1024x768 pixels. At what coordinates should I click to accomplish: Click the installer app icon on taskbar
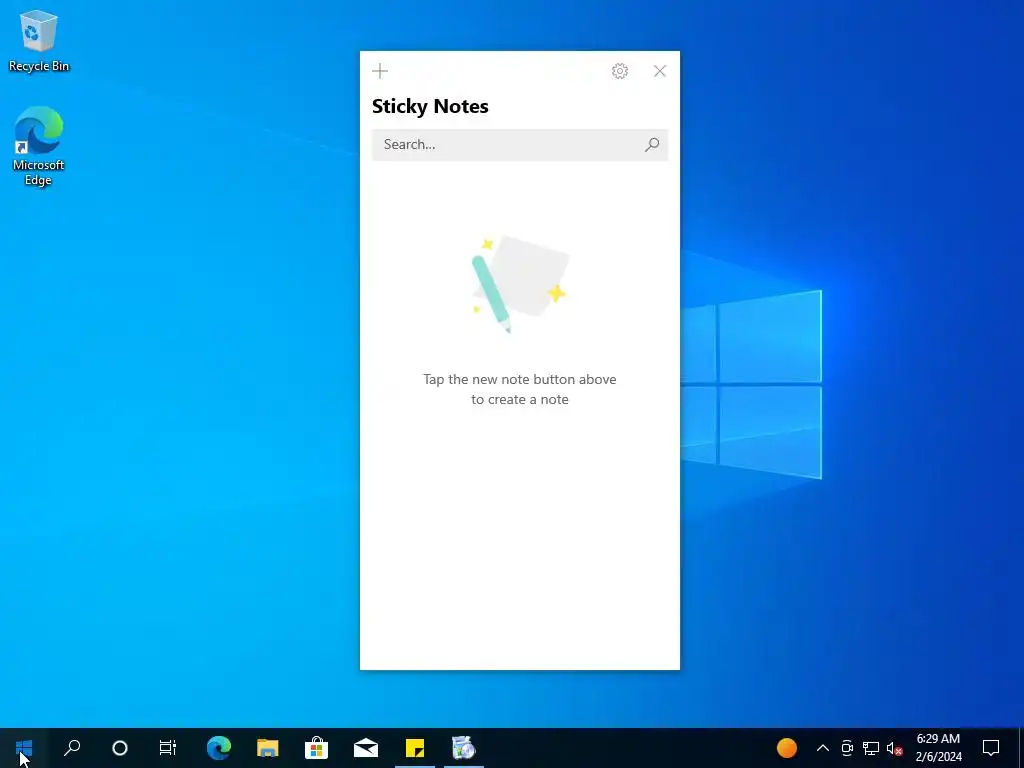464,748
